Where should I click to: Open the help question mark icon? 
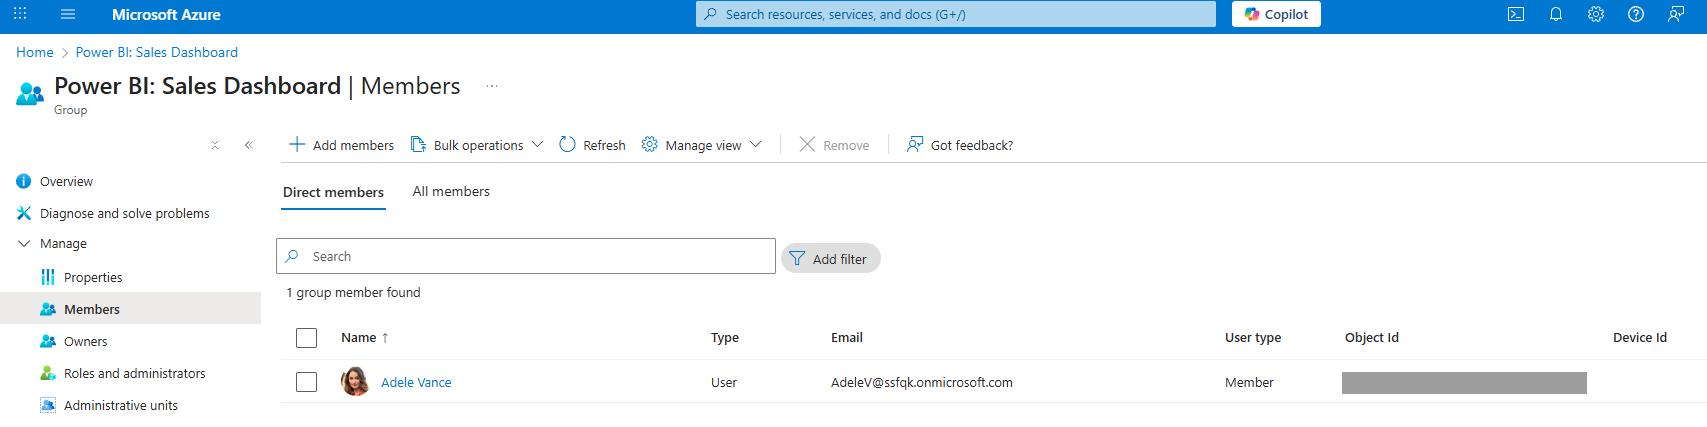click(1636, 14)
